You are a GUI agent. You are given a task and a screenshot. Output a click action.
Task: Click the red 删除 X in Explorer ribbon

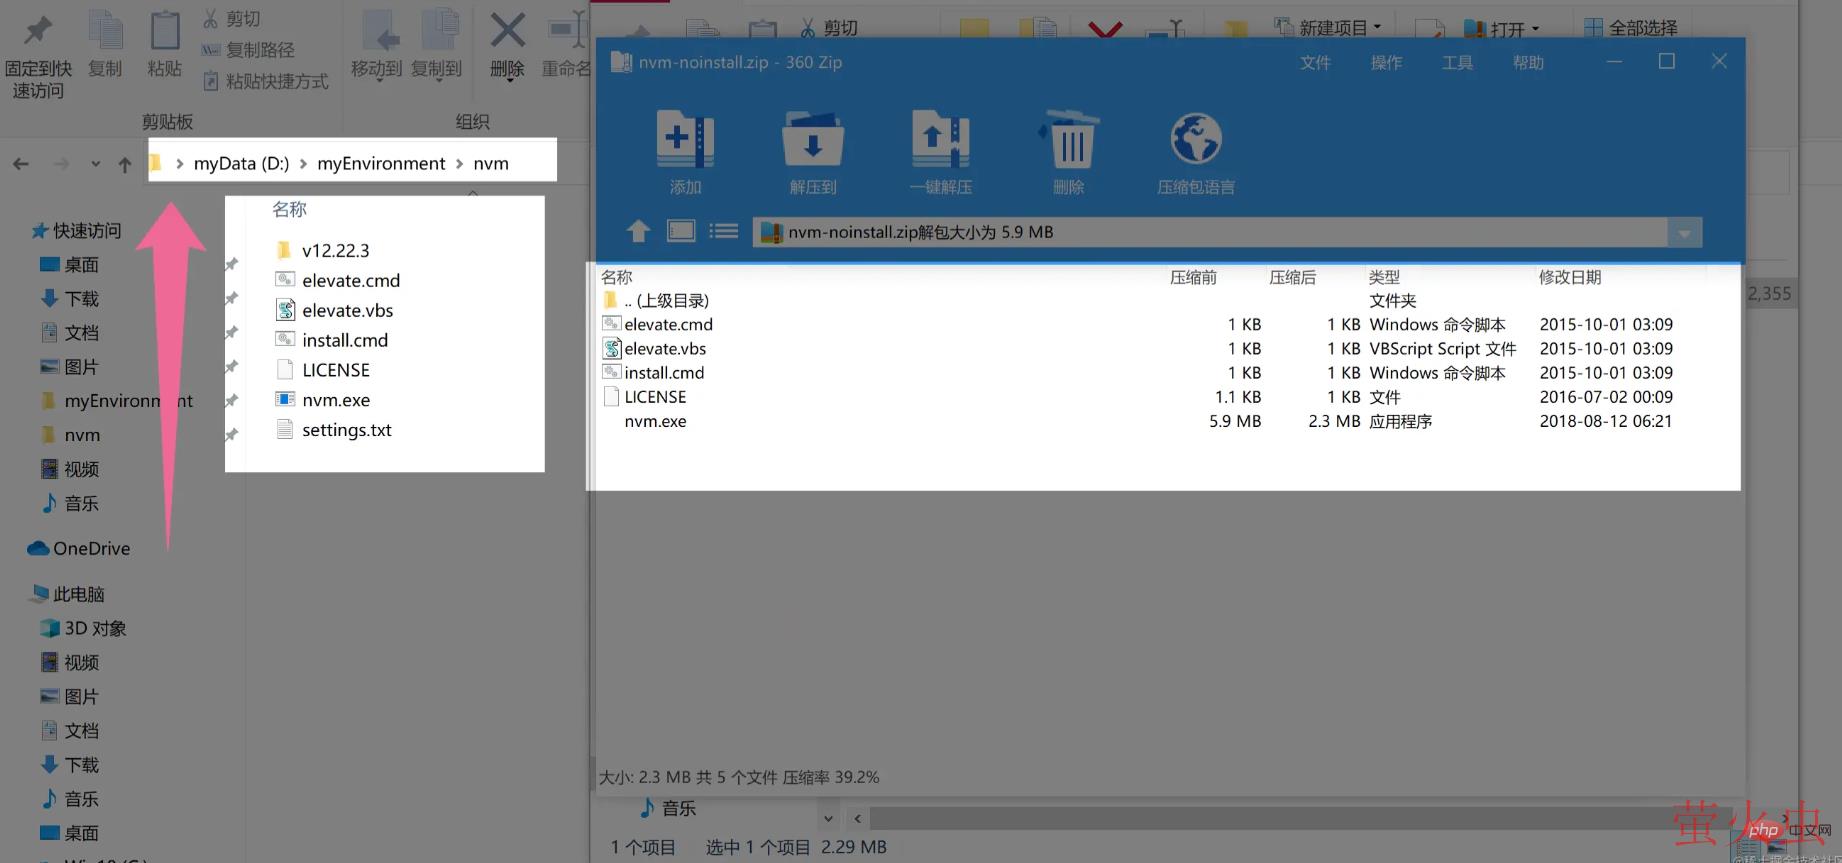507,32
